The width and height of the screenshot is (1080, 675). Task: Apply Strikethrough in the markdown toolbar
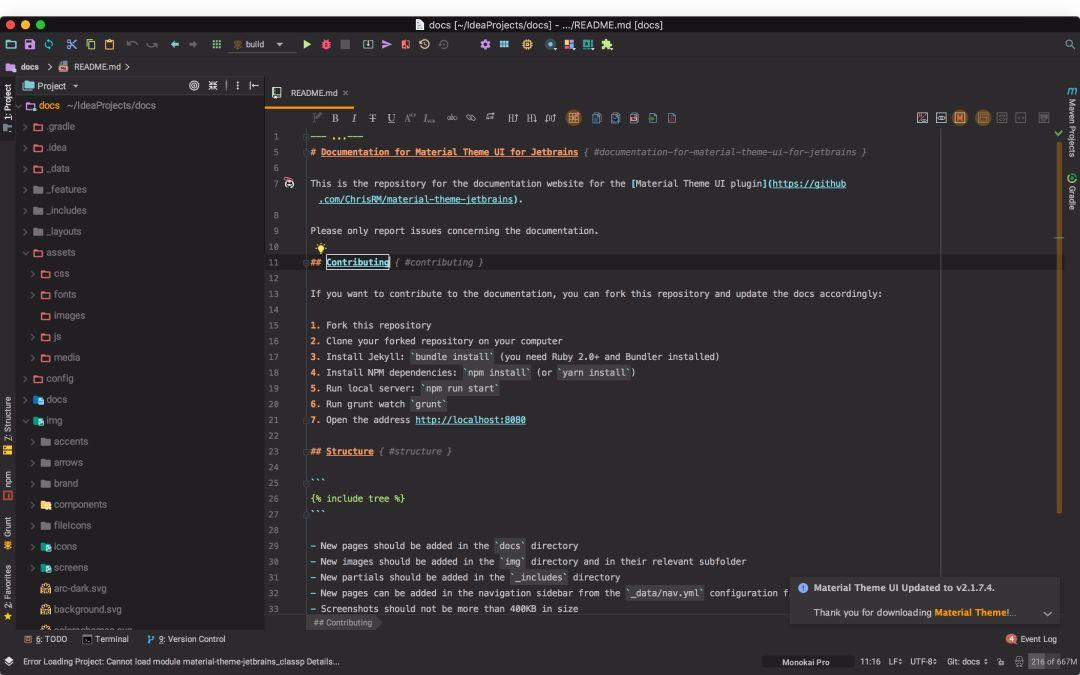click(x=373, y=118)
